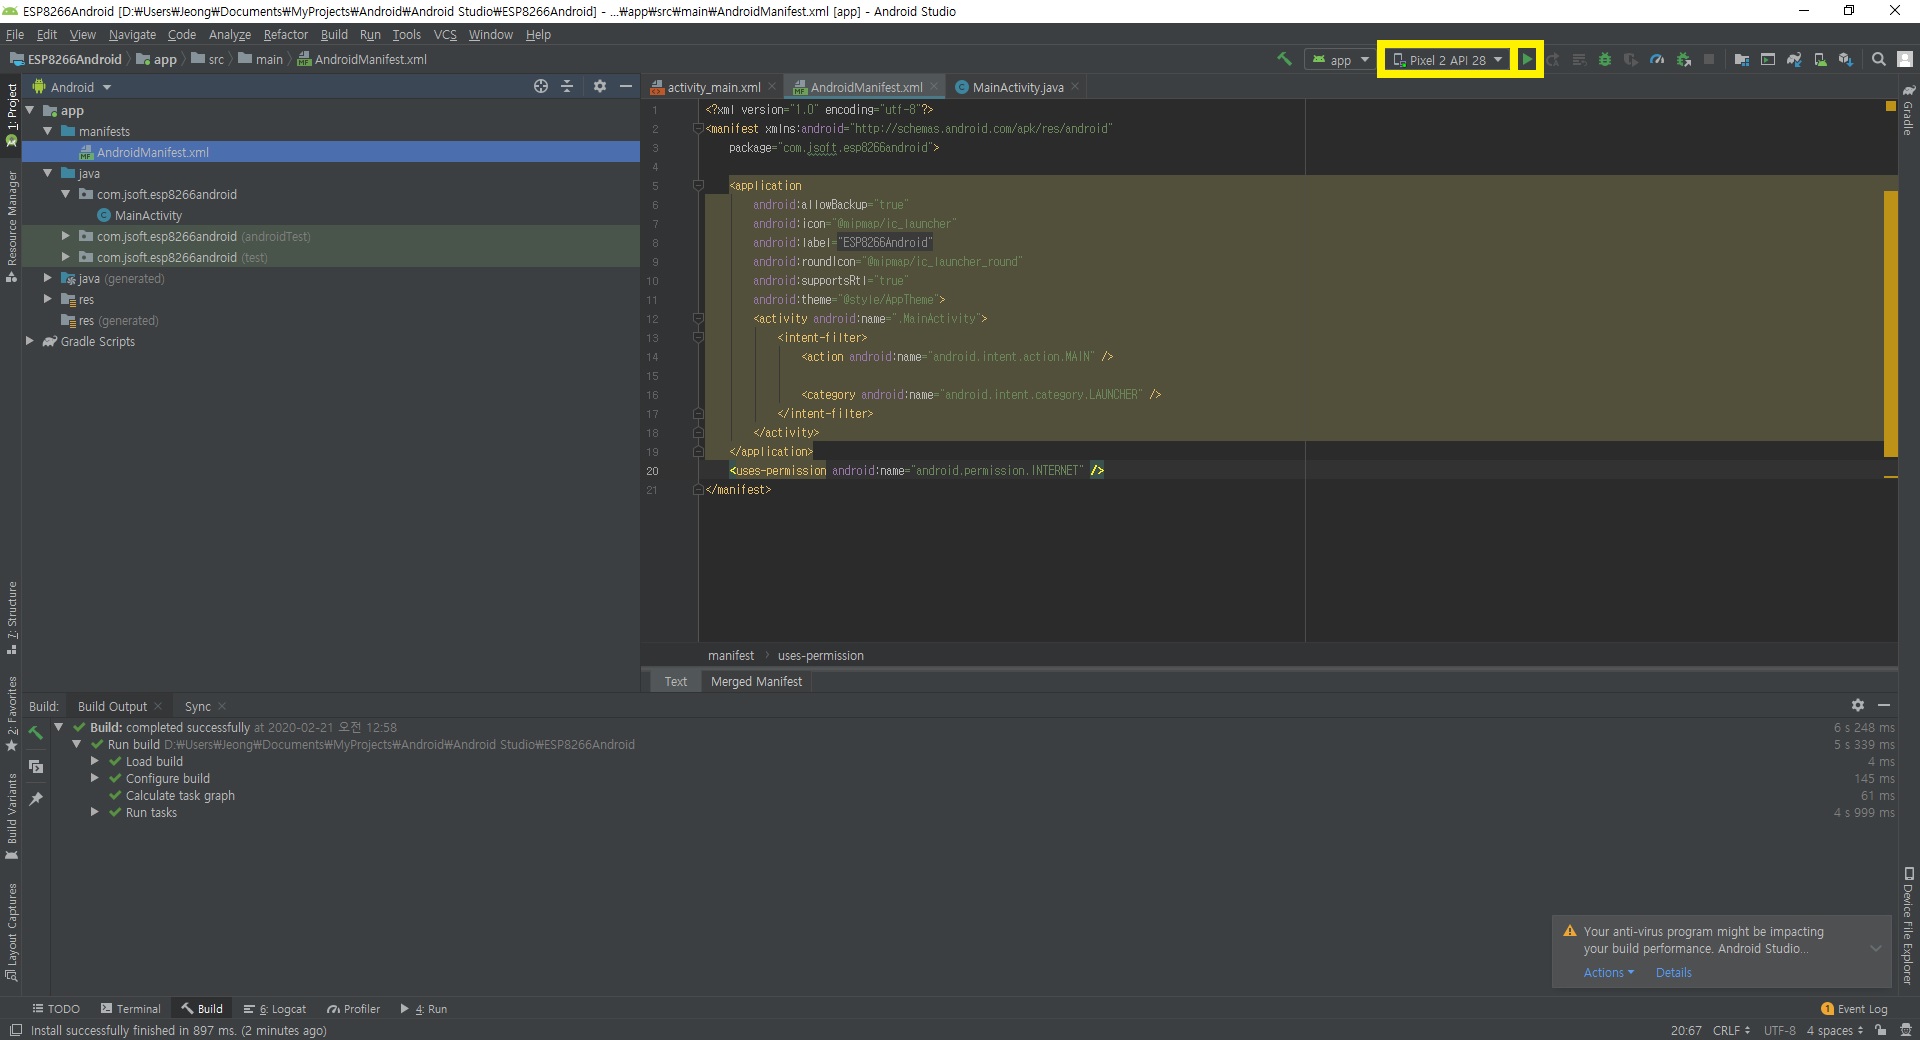The width and height of the screenshot is (1920, 1040).
Task: Open the app run configuration dropdown
Action: tap(1339, 60)
